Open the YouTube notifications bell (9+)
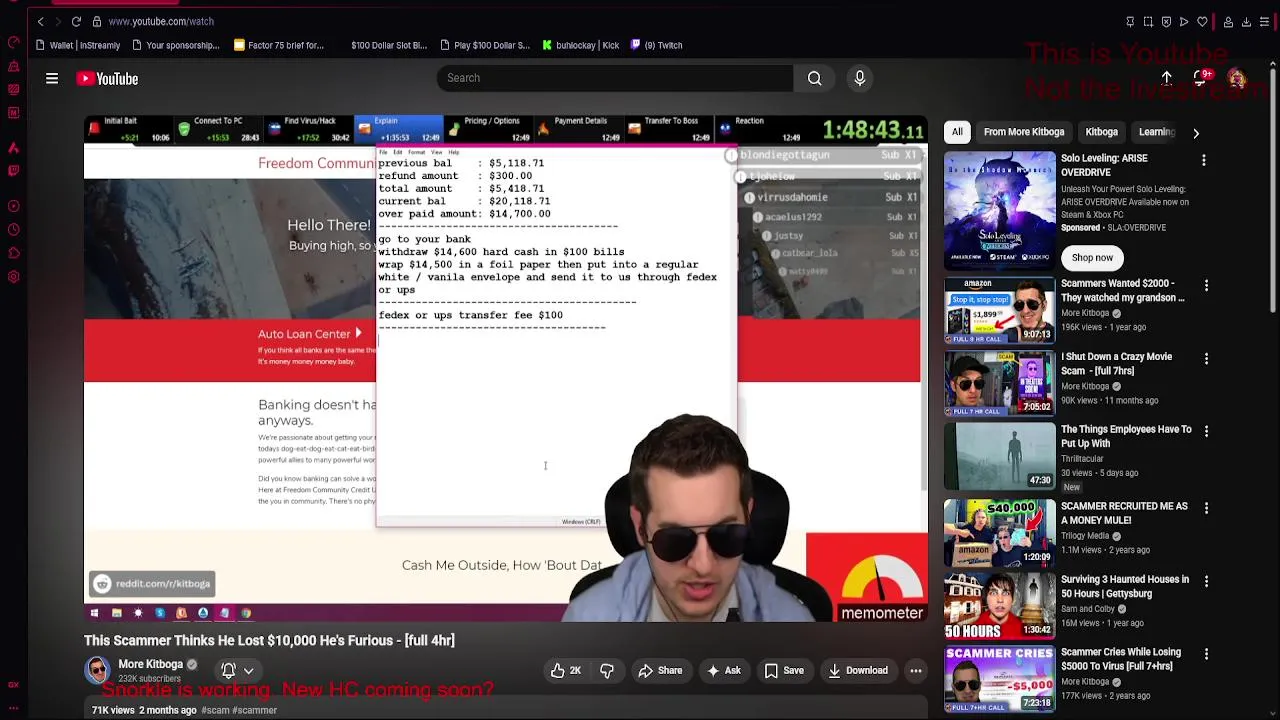This screenshot has height=720, width=1280. (1203, 78)
